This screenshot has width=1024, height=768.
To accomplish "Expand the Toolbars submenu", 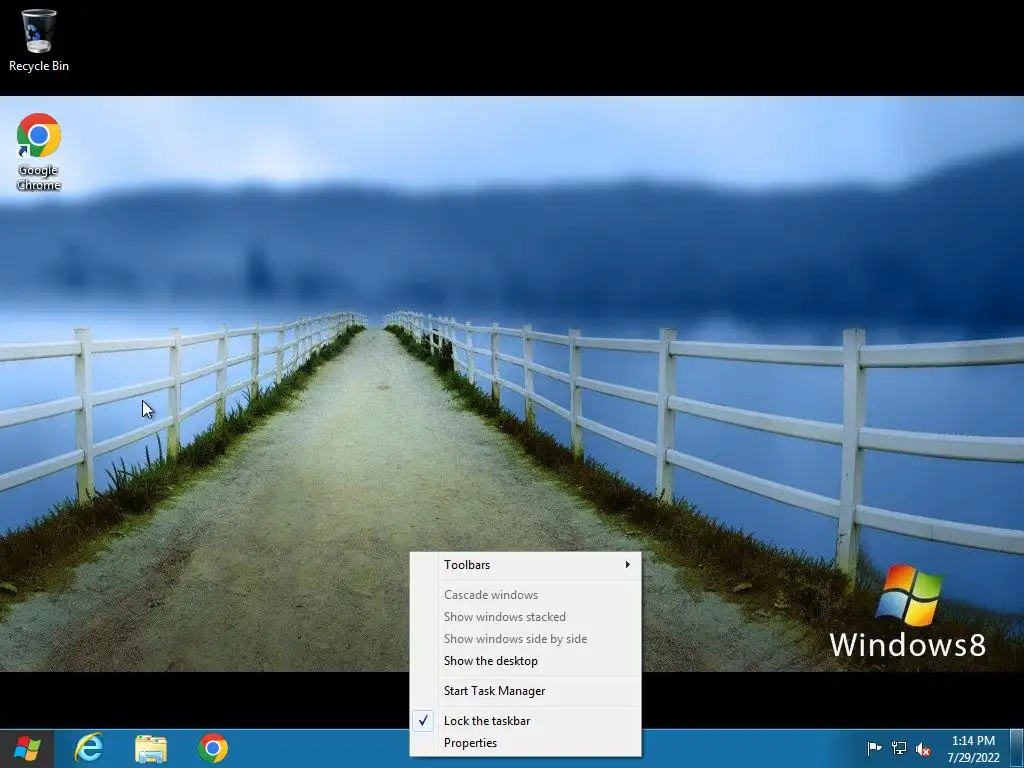I will [x=526, y=565].
